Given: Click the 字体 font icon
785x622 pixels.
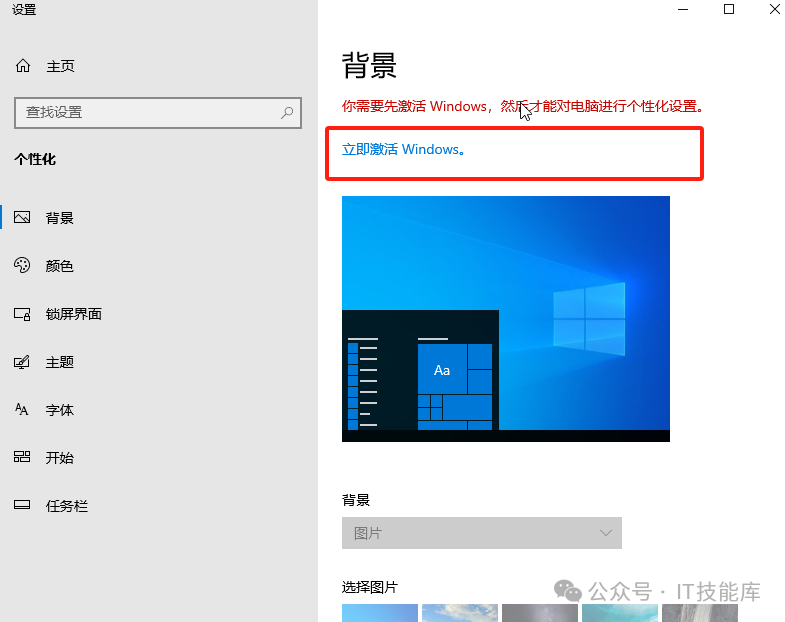Looking at the screenshot, I should (x=22, y=410).
